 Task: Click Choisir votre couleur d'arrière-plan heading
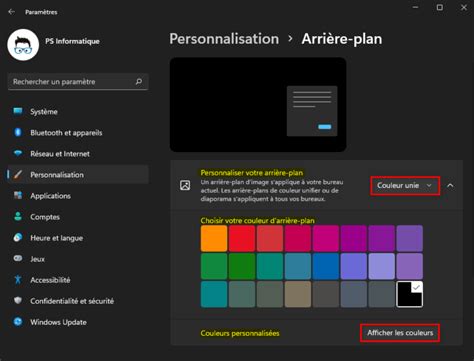tap(257, 220)
